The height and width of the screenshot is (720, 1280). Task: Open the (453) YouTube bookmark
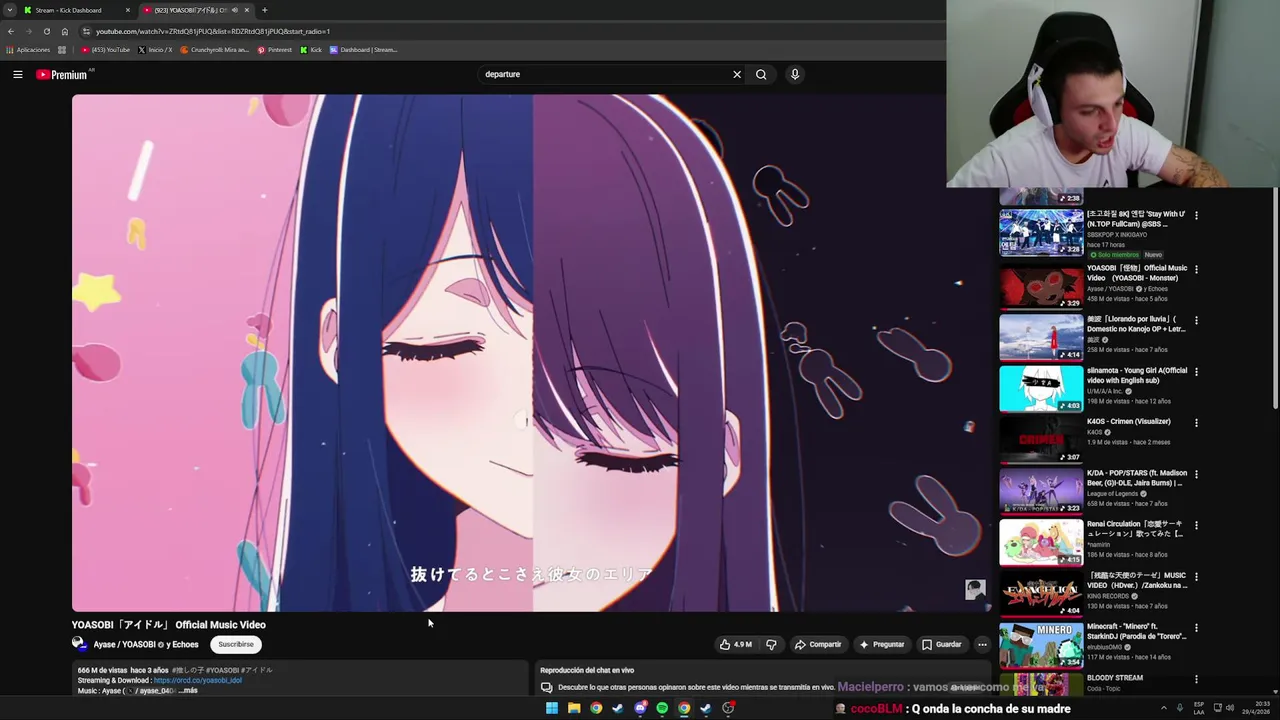coord(106,50)
